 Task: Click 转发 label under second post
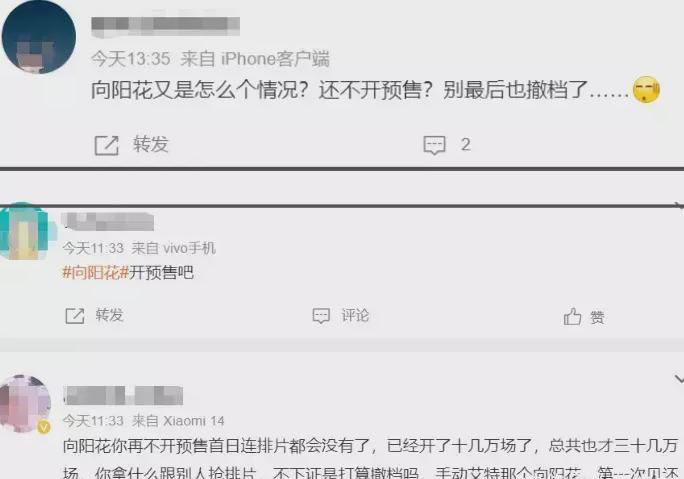[109, 315]
